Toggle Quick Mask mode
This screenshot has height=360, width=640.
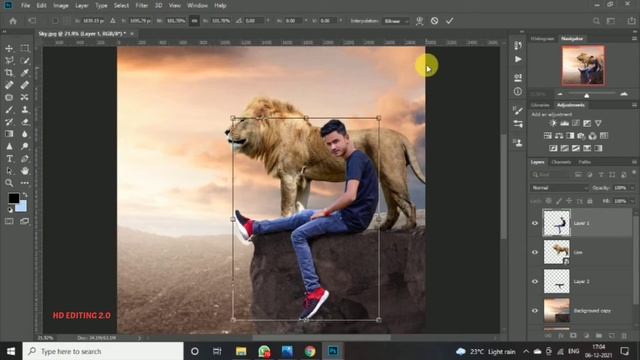tap(9, 221)
